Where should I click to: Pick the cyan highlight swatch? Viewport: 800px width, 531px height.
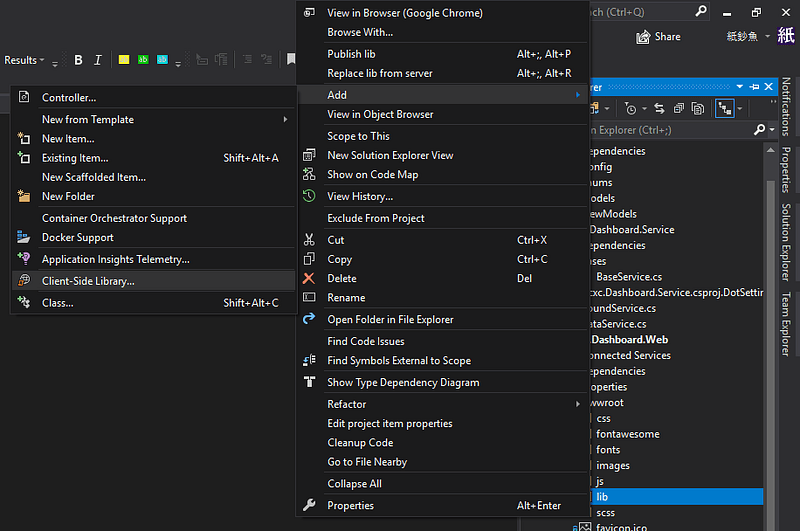162,60
